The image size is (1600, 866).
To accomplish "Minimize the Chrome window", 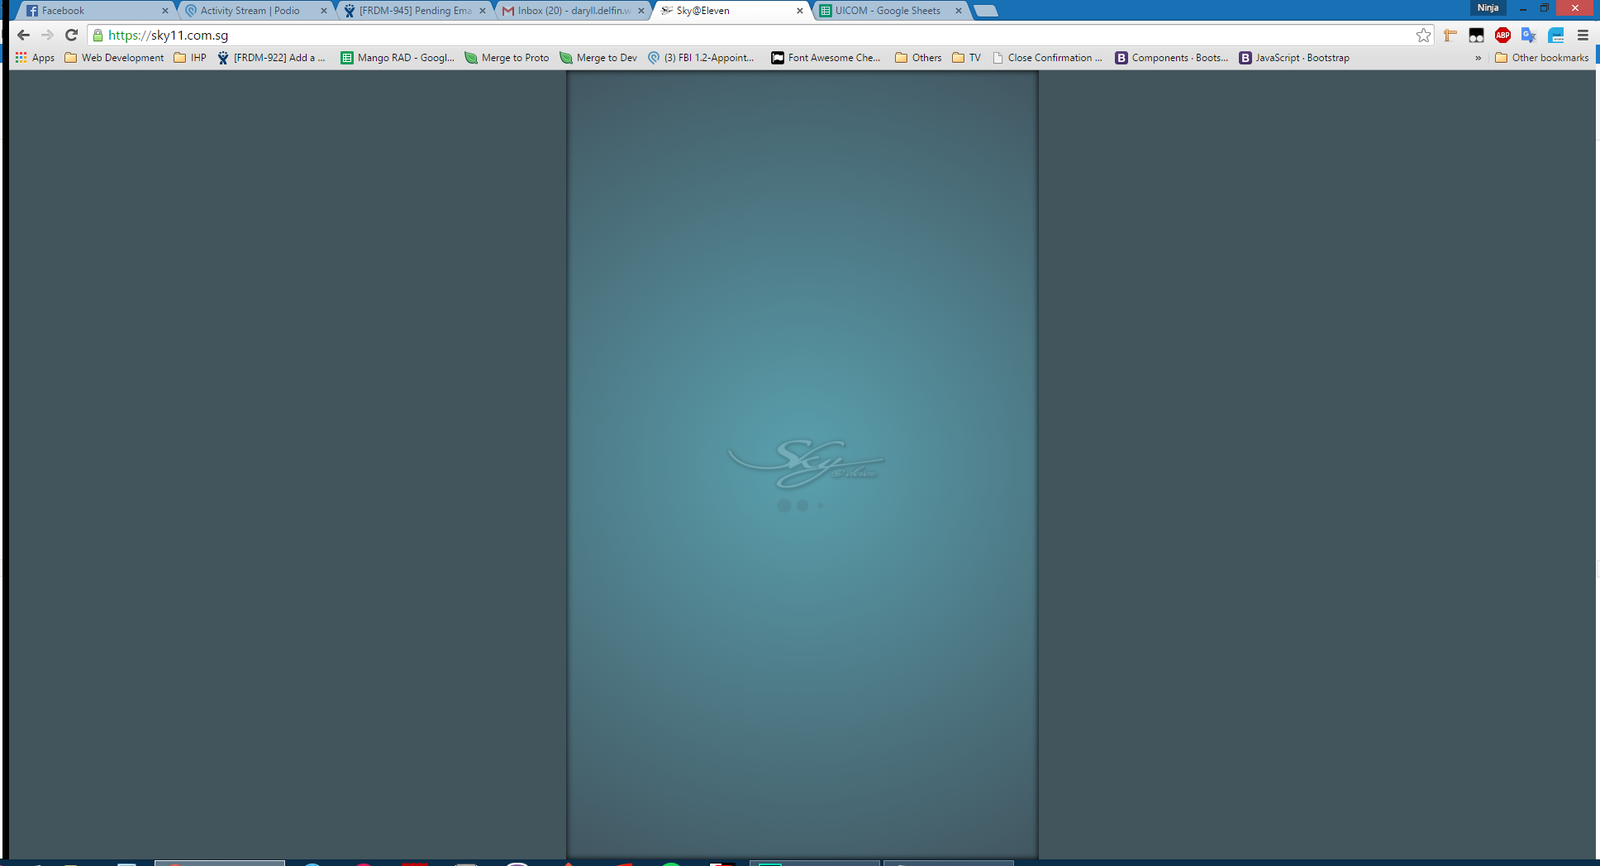I will pos(1522,8).
